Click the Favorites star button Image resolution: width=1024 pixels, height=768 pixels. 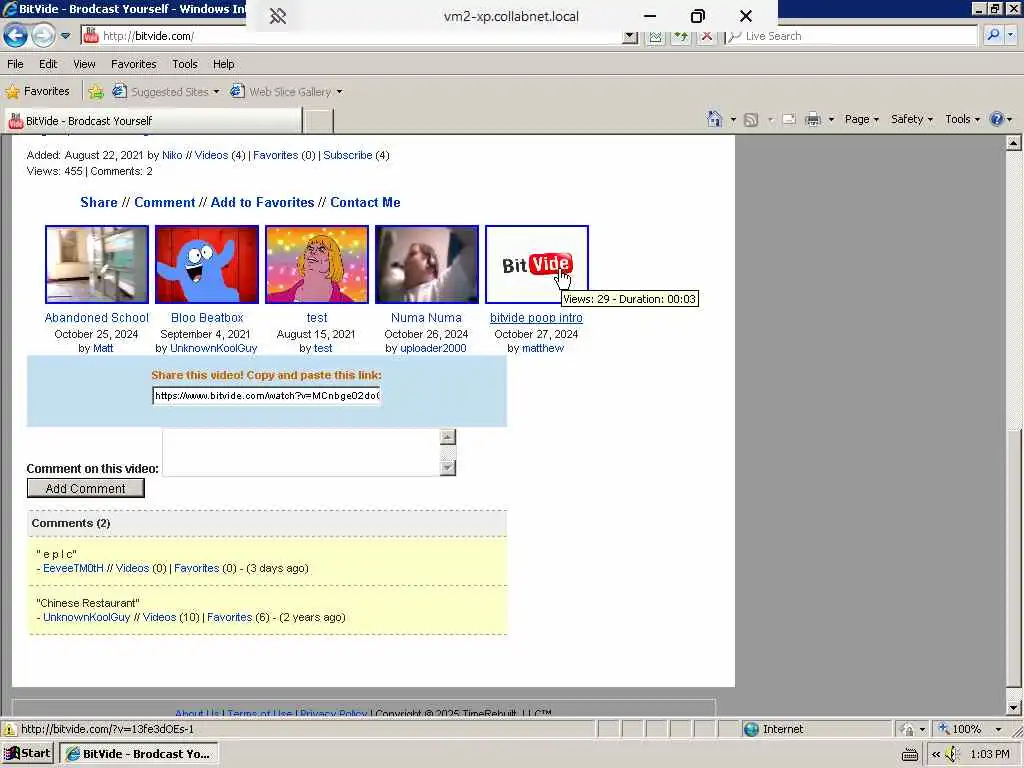pyautogui.click(x=38, y=91)
